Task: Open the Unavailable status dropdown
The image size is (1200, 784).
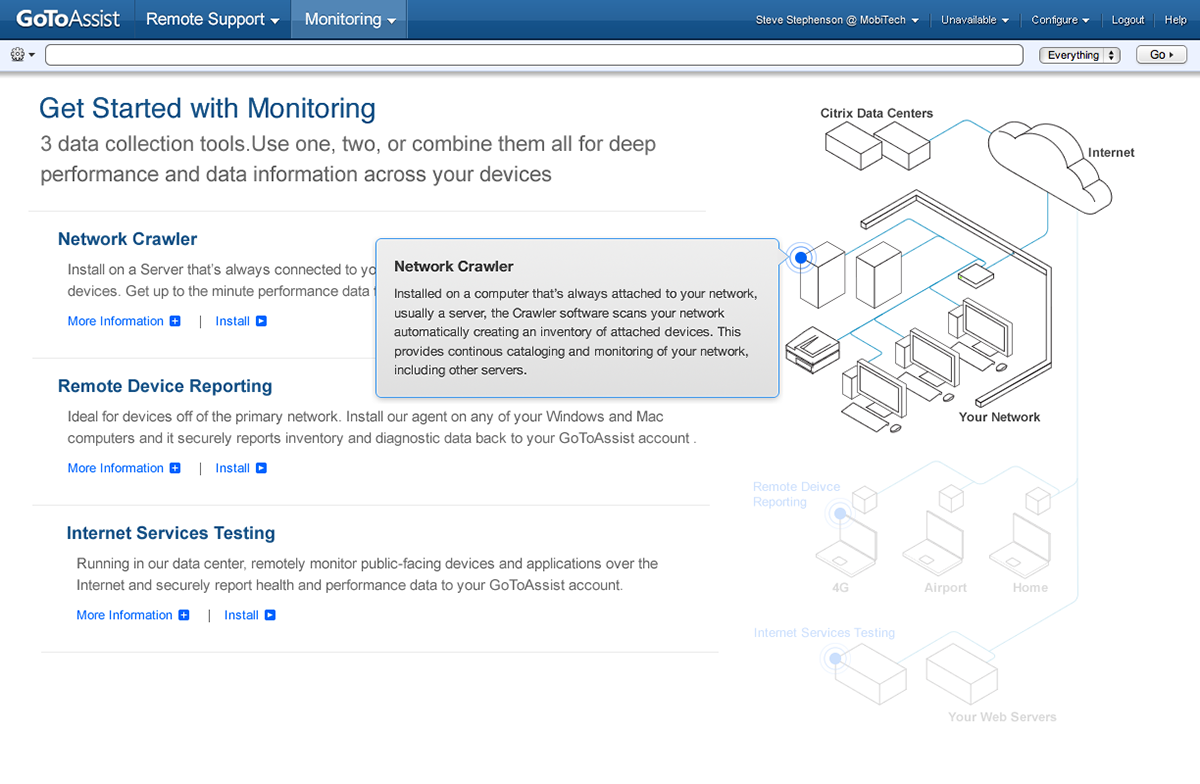Action: coord(974,20)
